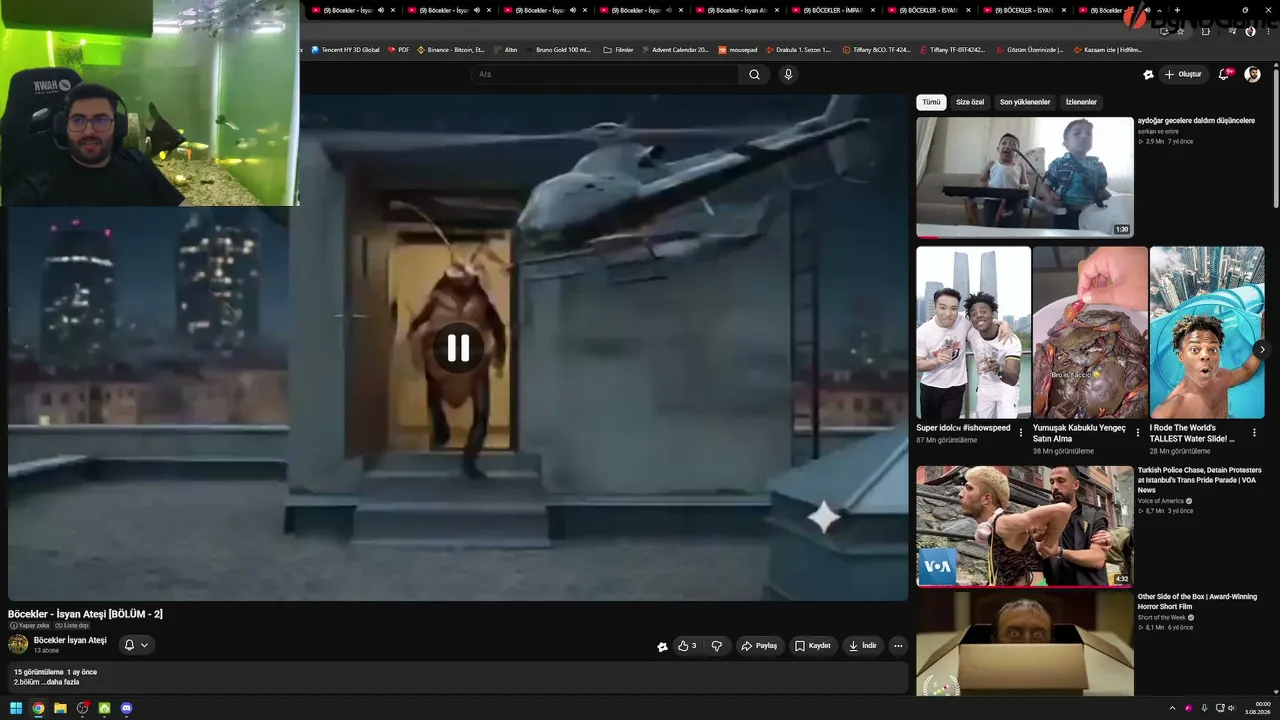Open the Altın bookmark

pos(506,49)
